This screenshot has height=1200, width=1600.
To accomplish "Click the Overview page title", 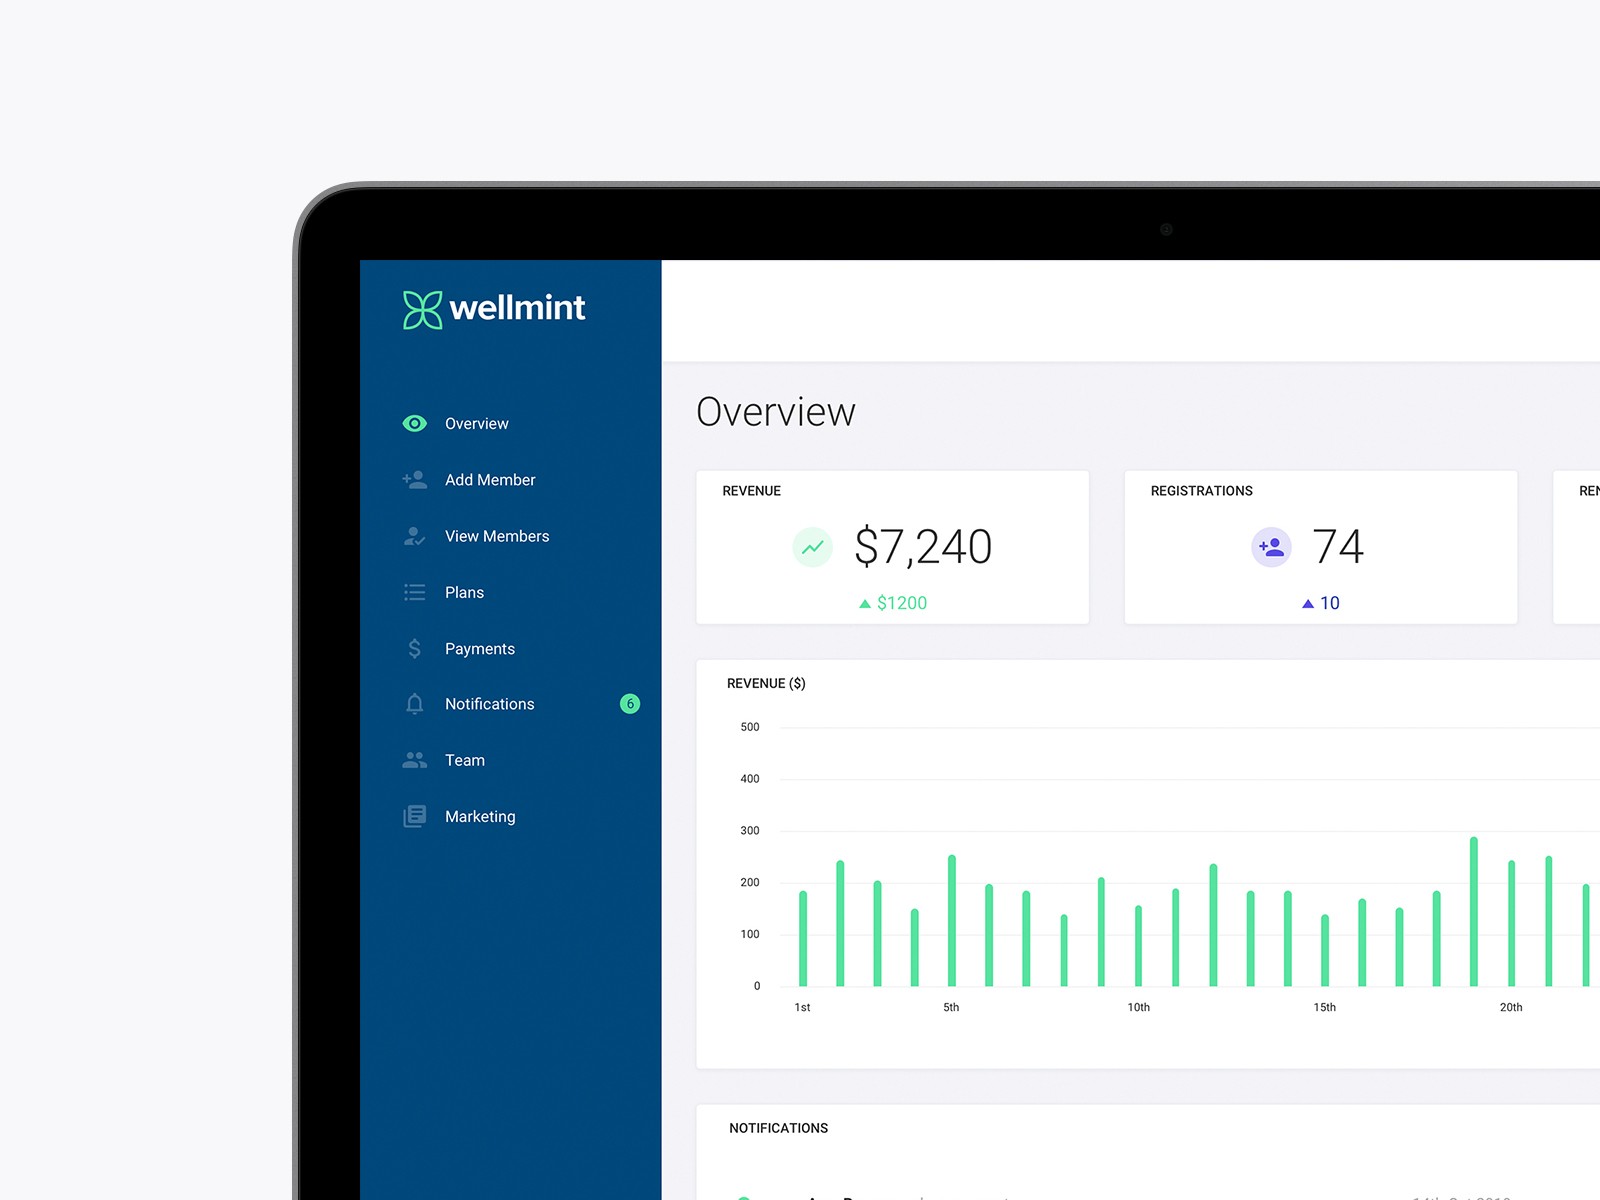I will click(776, 412).
